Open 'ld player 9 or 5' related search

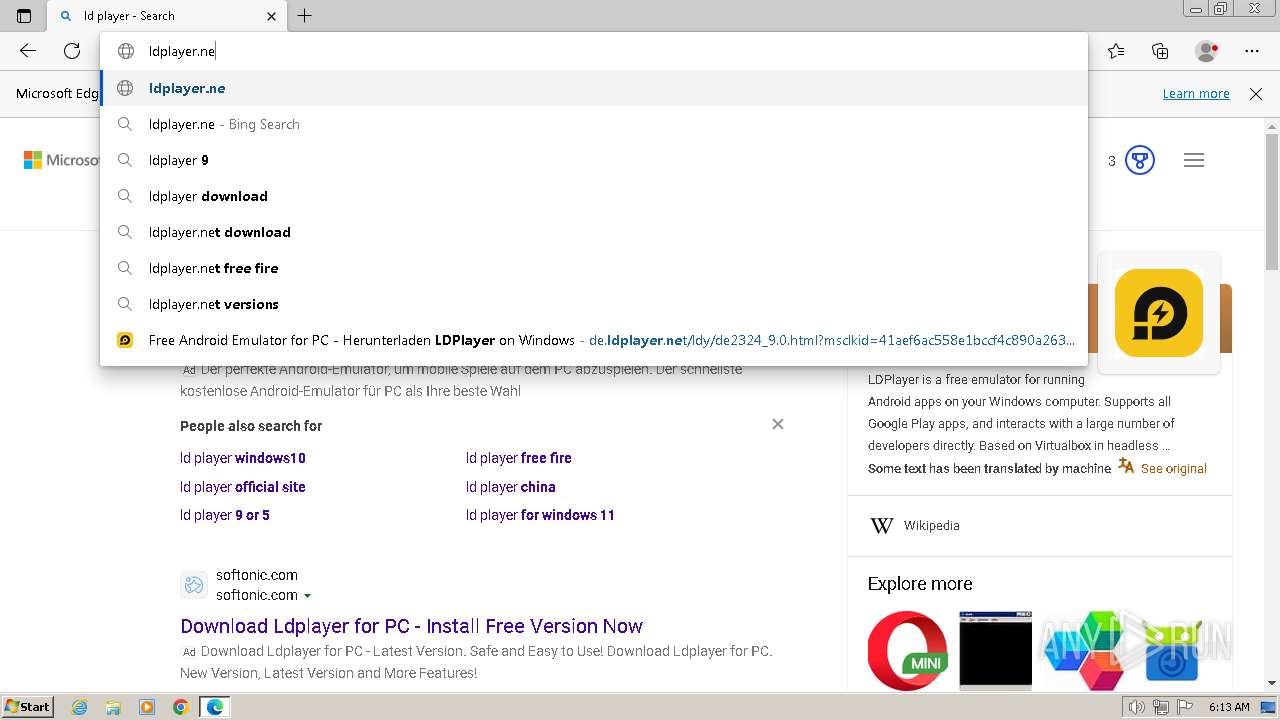225,515
